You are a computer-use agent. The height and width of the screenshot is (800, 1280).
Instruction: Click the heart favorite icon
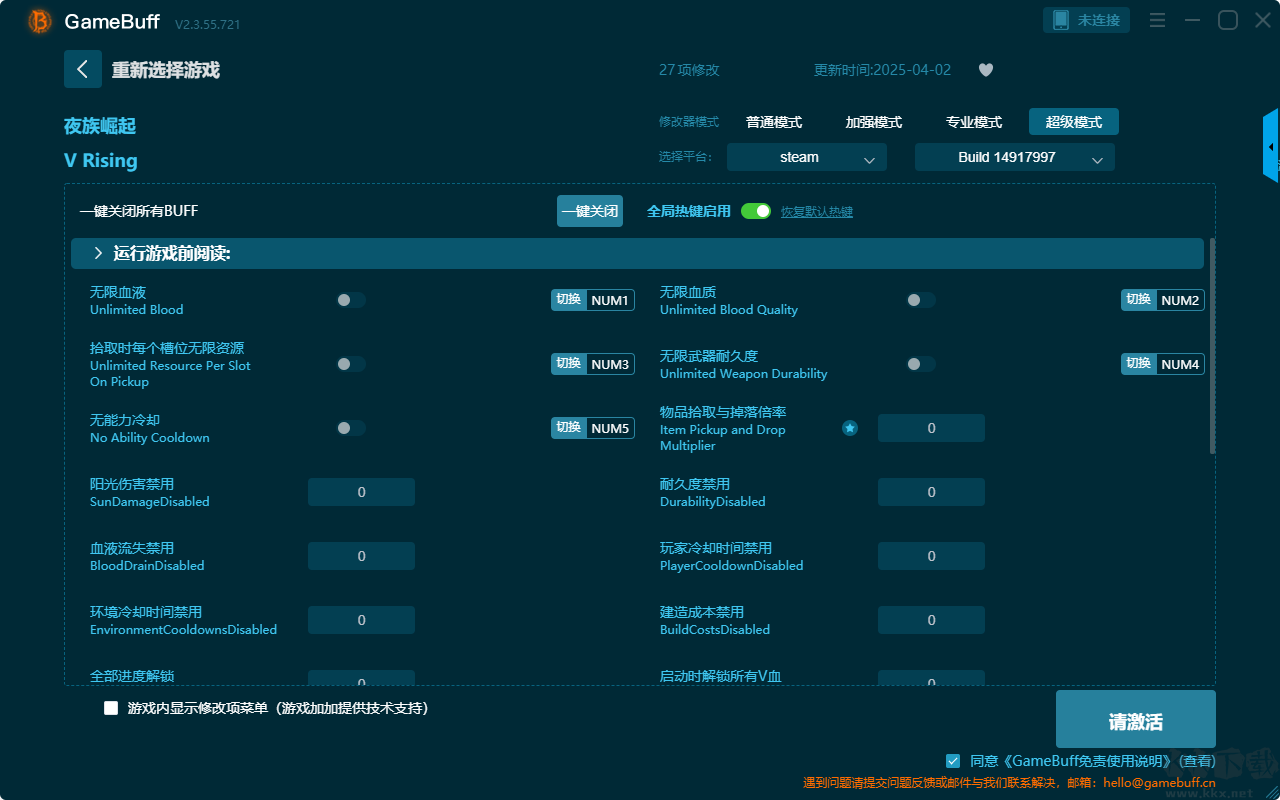pyautogui.click(x=985, y=70)
